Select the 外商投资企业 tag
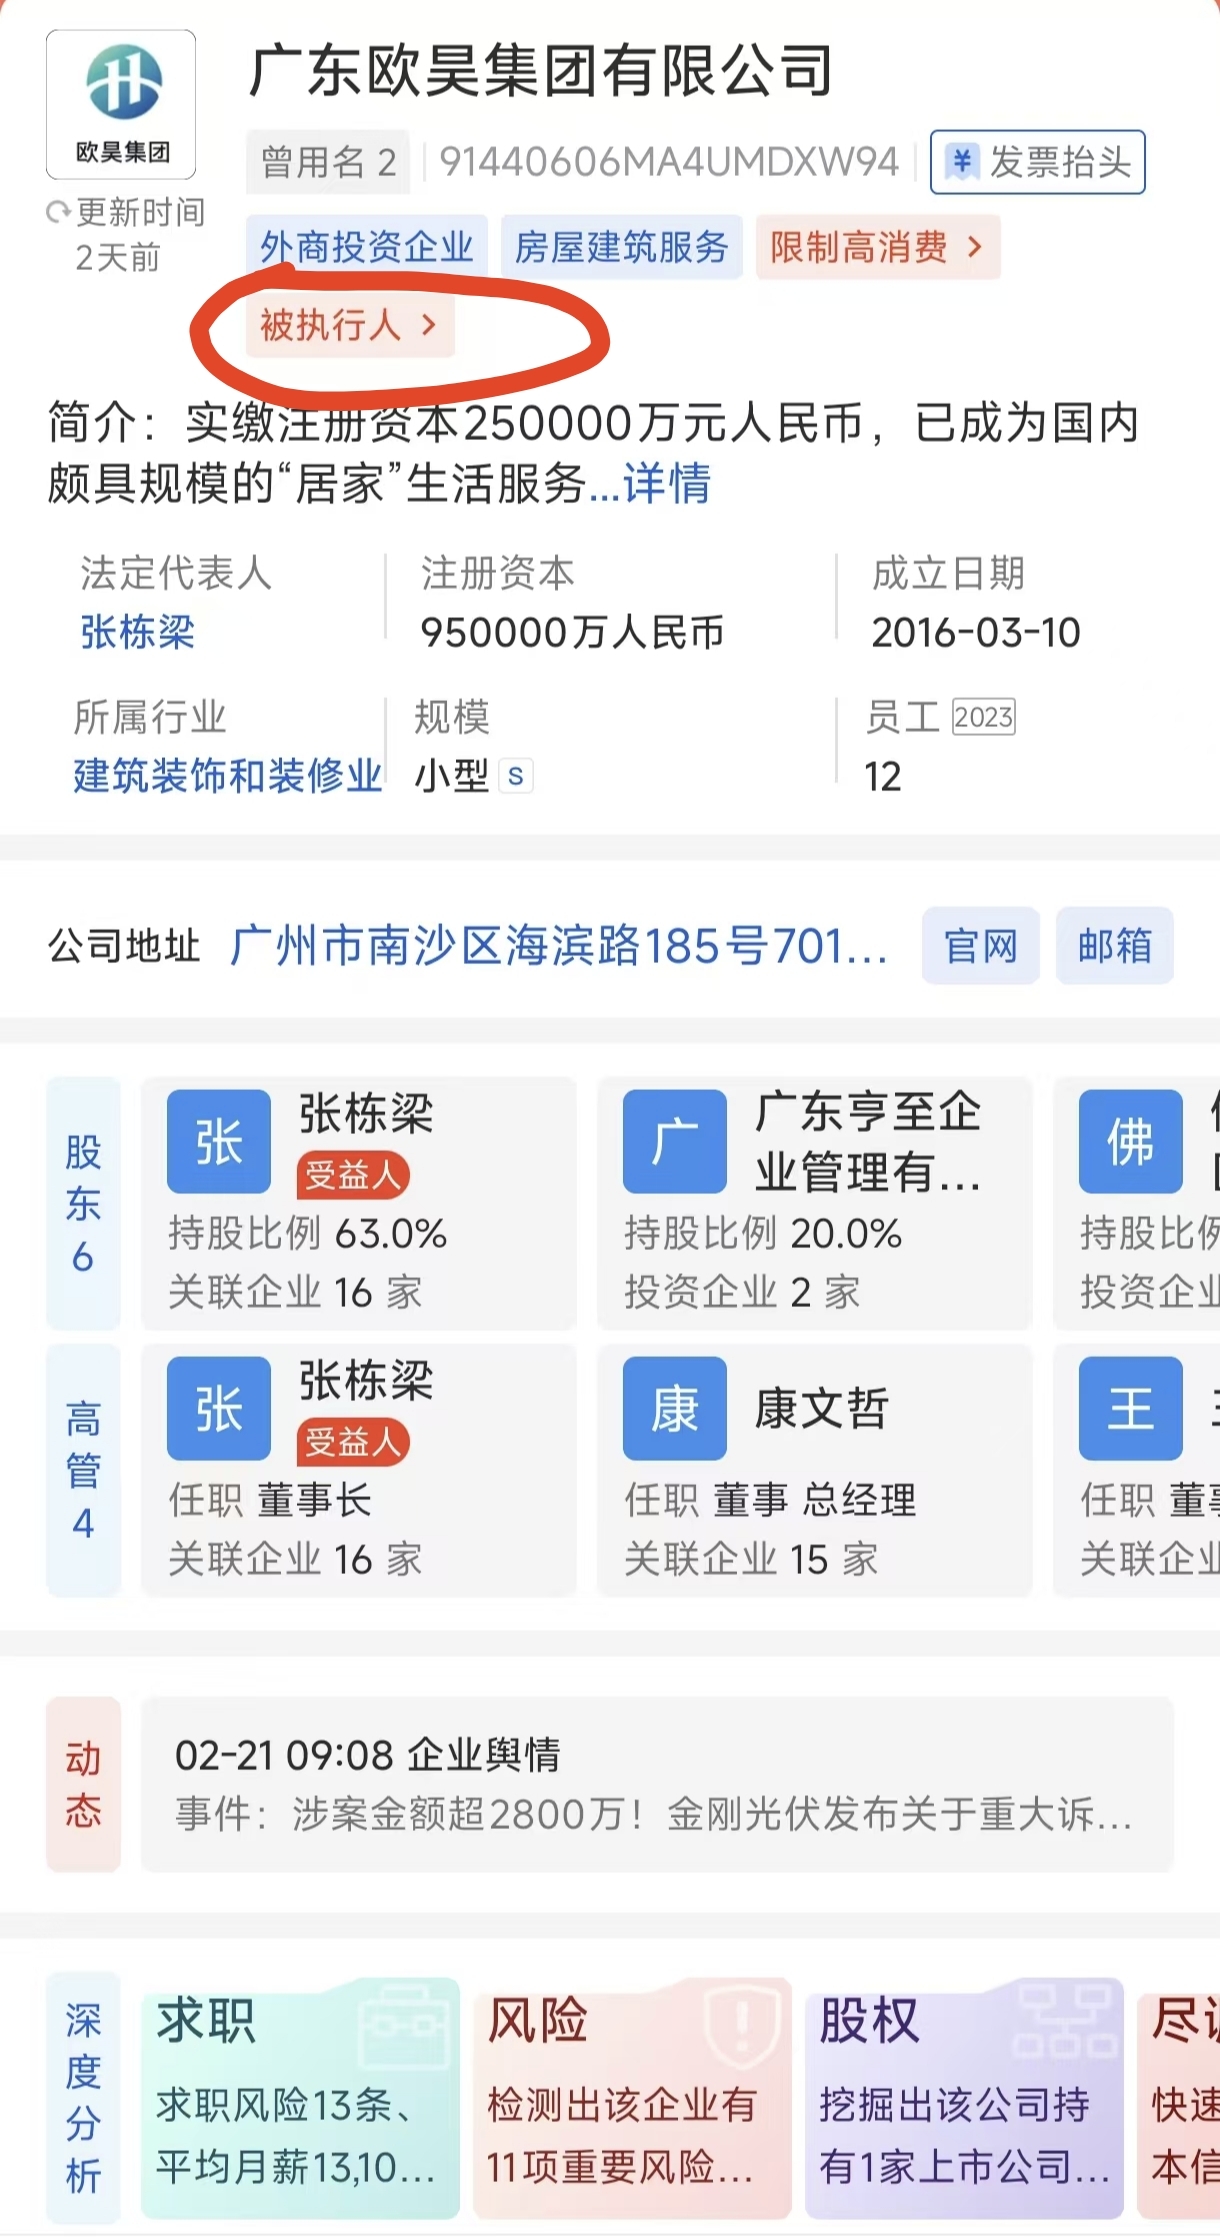 [x=366, y=246]
